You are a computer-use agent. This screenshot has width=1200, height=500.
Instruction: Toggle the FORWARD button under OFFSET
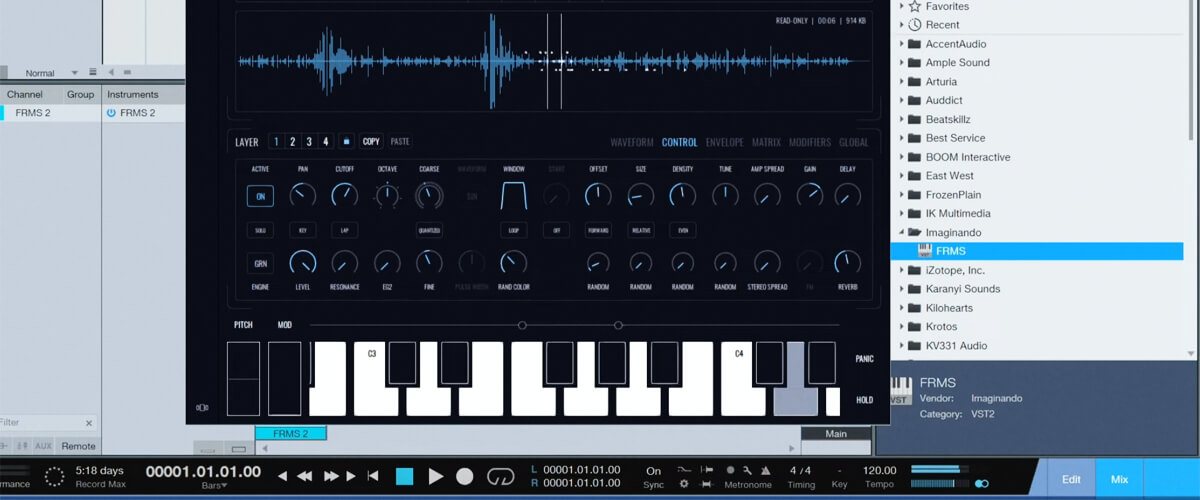[x=598, y=230]
